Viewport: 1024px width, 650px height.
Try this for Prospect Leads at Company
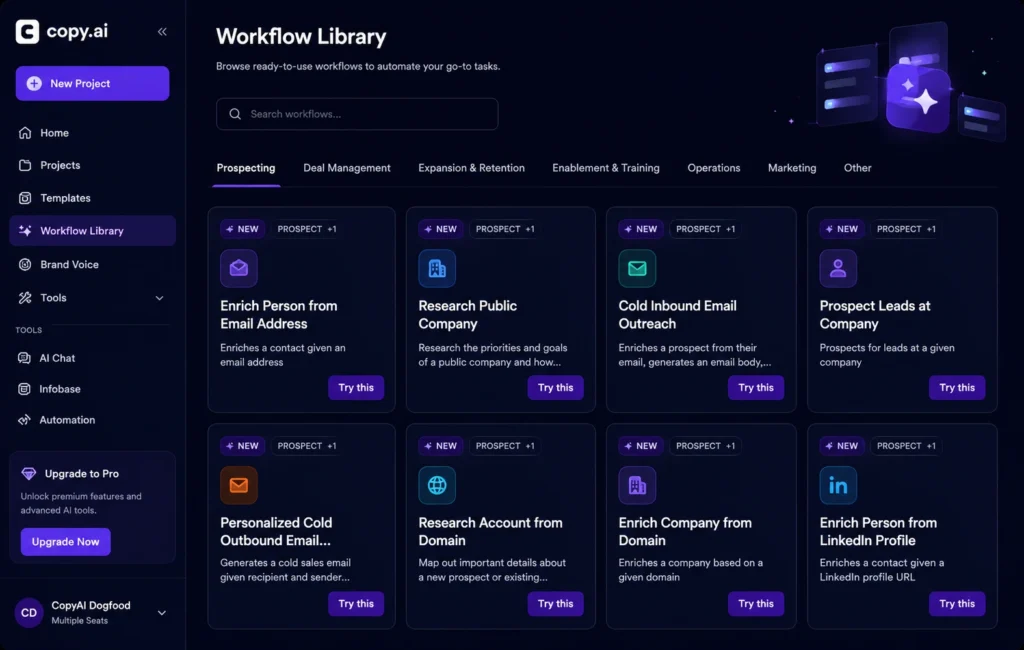[957, 387]
